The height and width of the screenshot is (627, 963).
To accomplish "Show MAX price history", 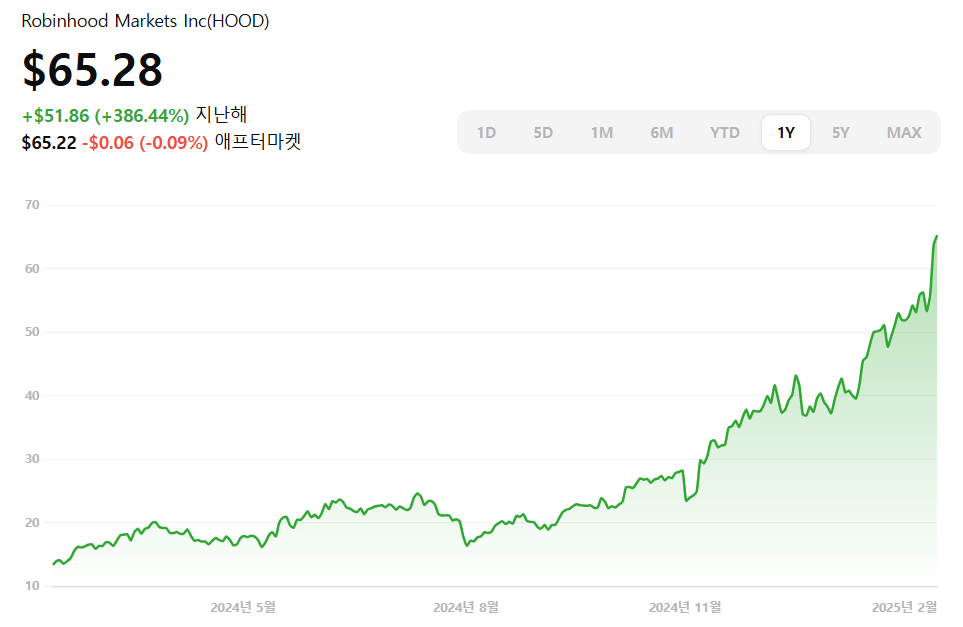I will (903, 133).
